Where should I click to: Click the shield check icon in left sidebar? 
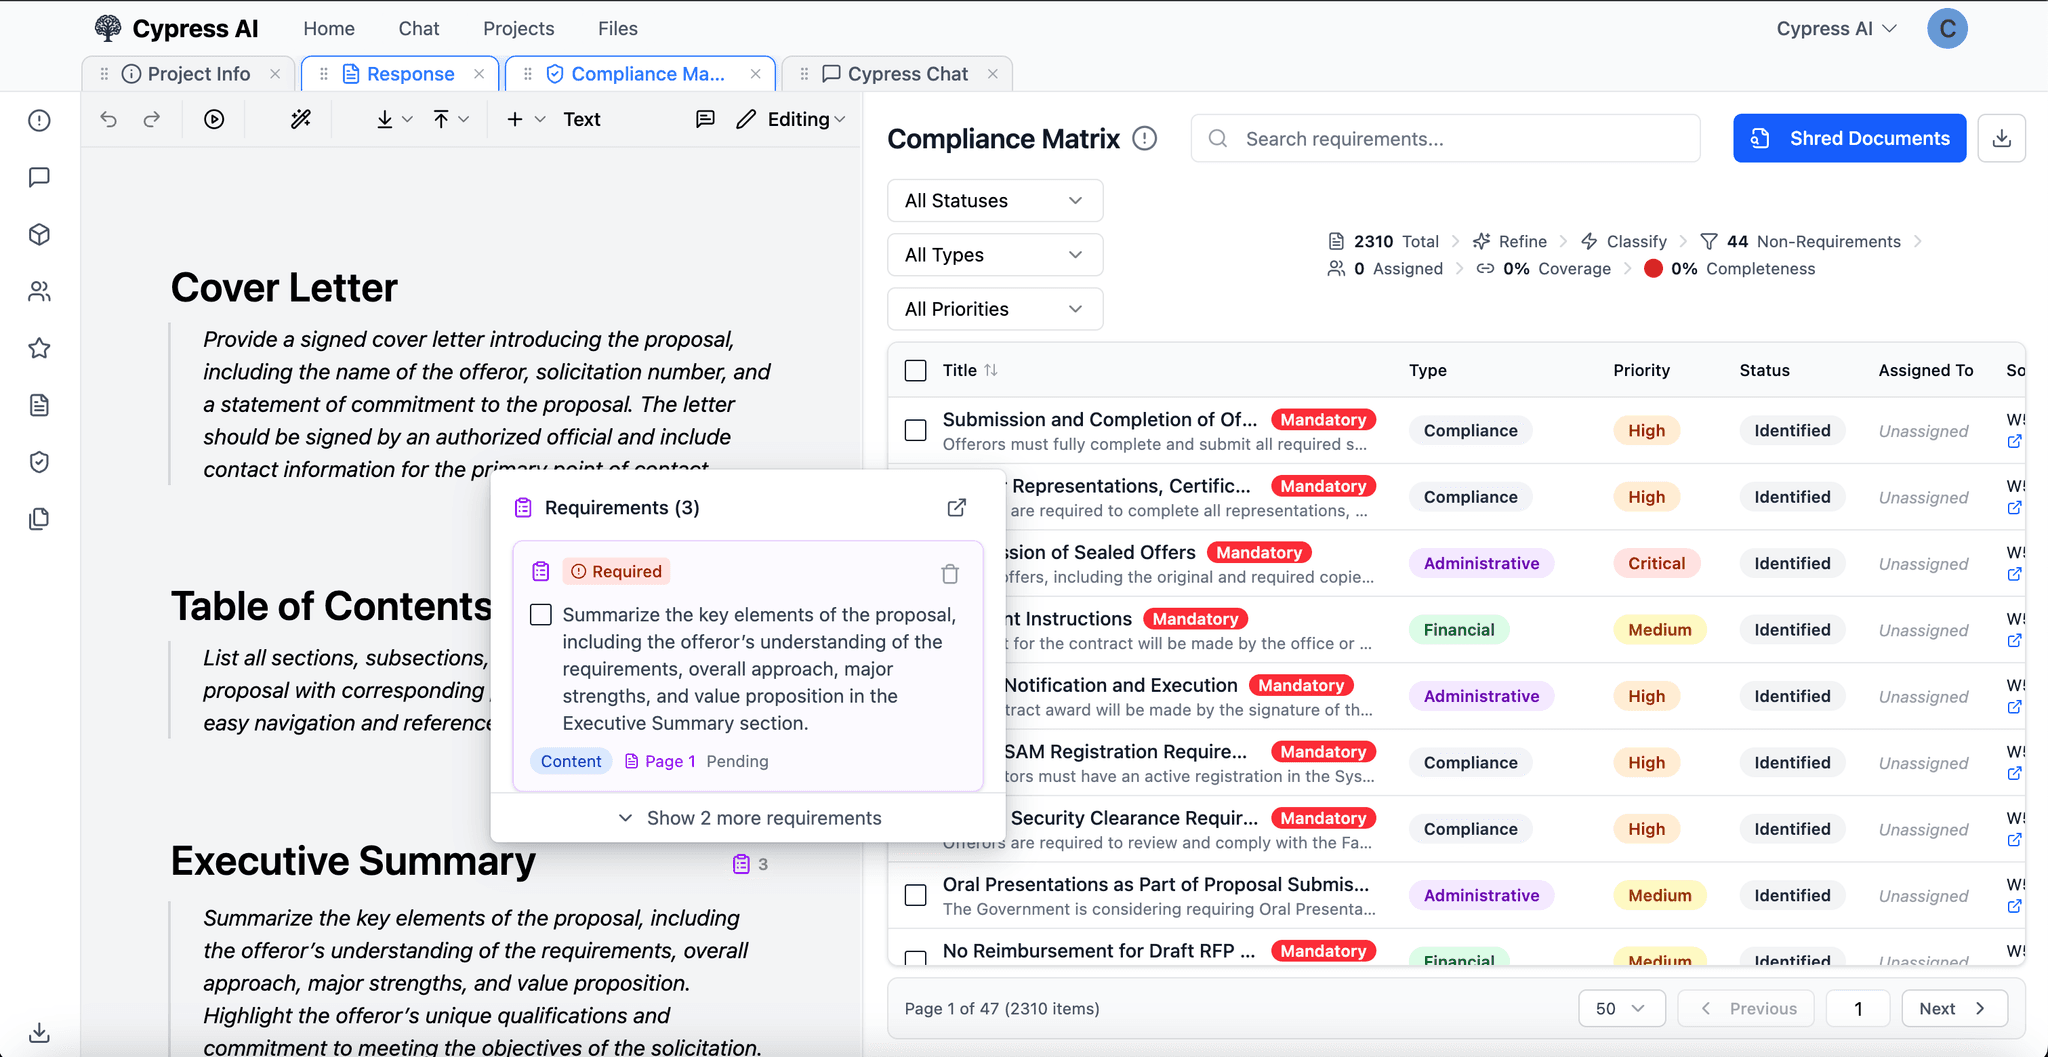39,462
